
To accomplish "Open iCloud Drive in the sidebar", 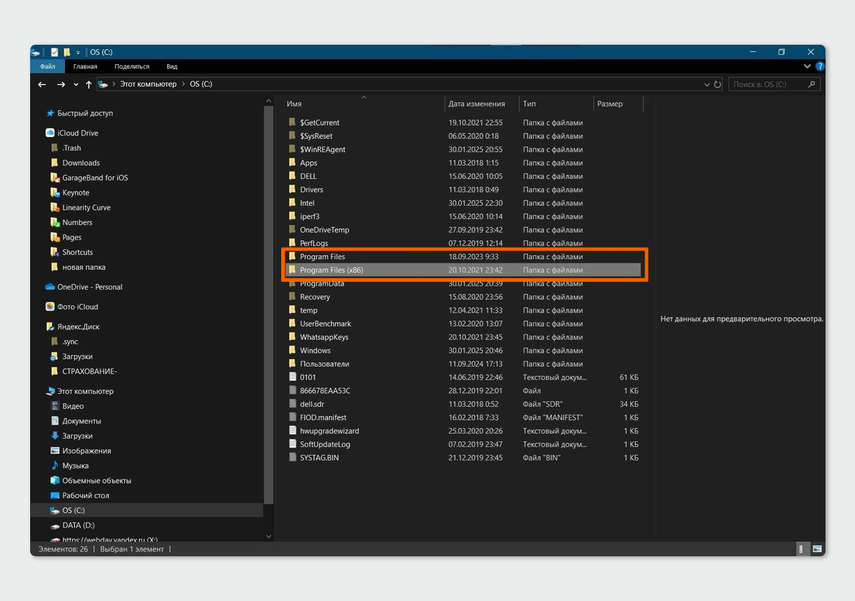I will (x=79, y=133).
